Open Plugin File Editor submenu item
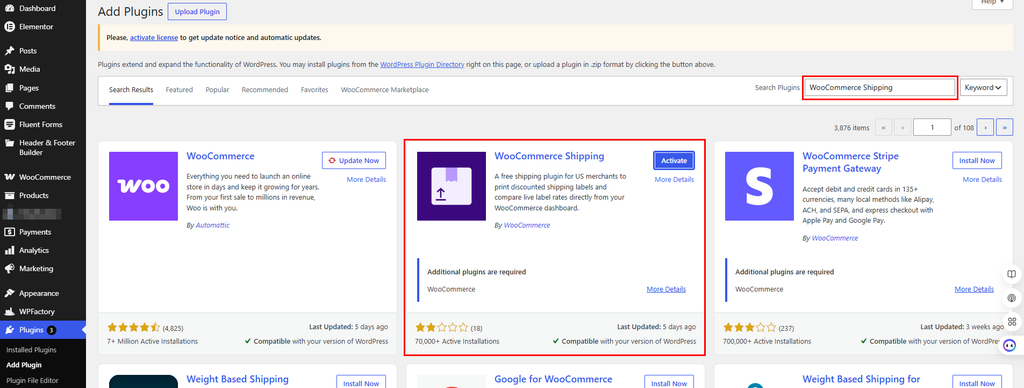Image resolution: width=1024 pixels, height=388 pixels. 33,380
